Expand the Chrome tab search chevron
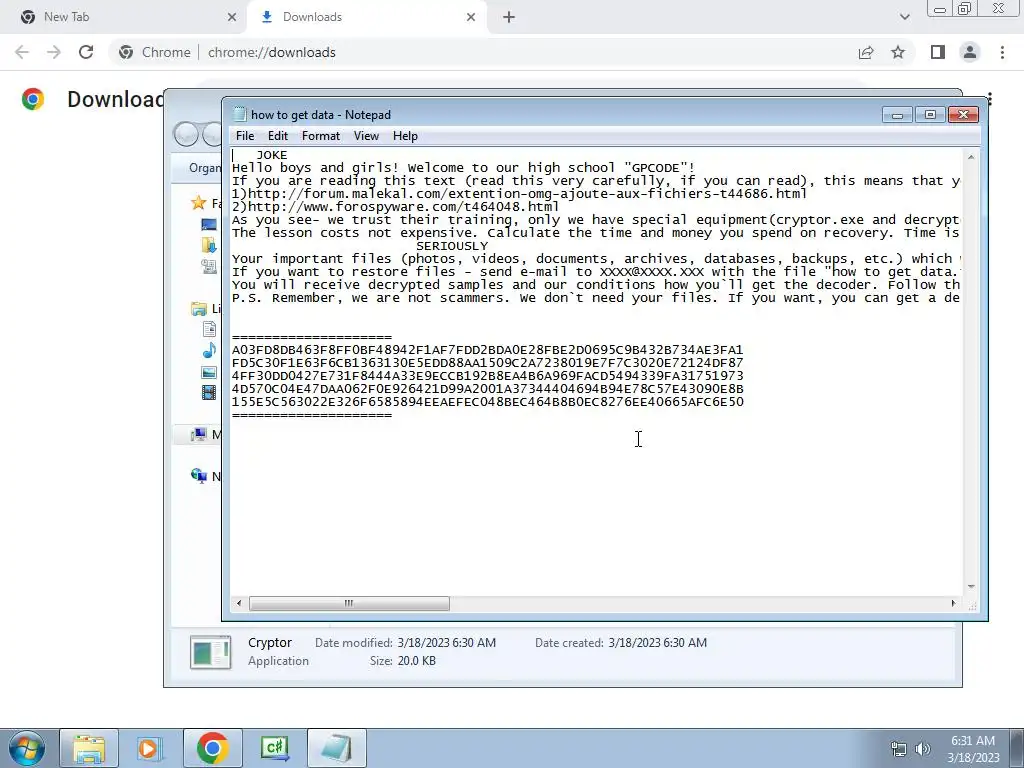 (x=904, y=17)
